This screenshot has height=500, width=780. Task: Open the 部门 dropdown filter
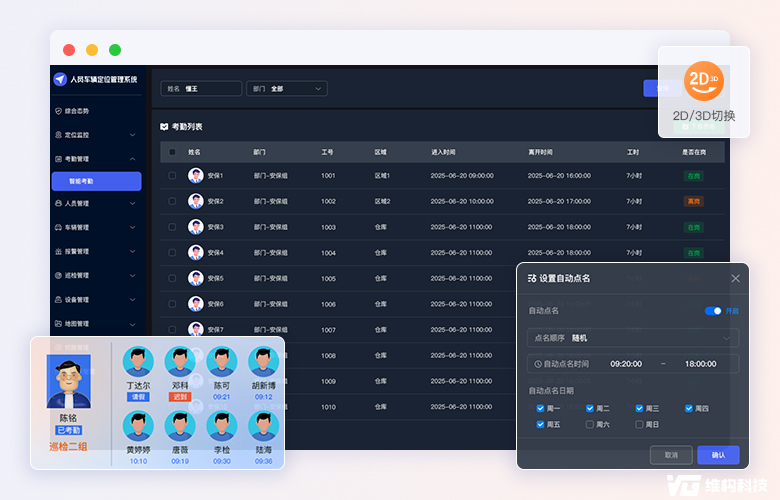pos(287,89)
